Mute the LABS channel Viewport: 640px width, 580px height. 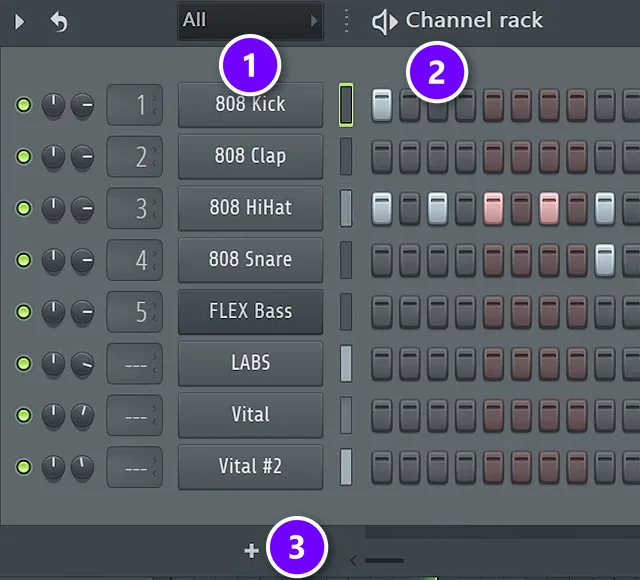coord(24,363)
